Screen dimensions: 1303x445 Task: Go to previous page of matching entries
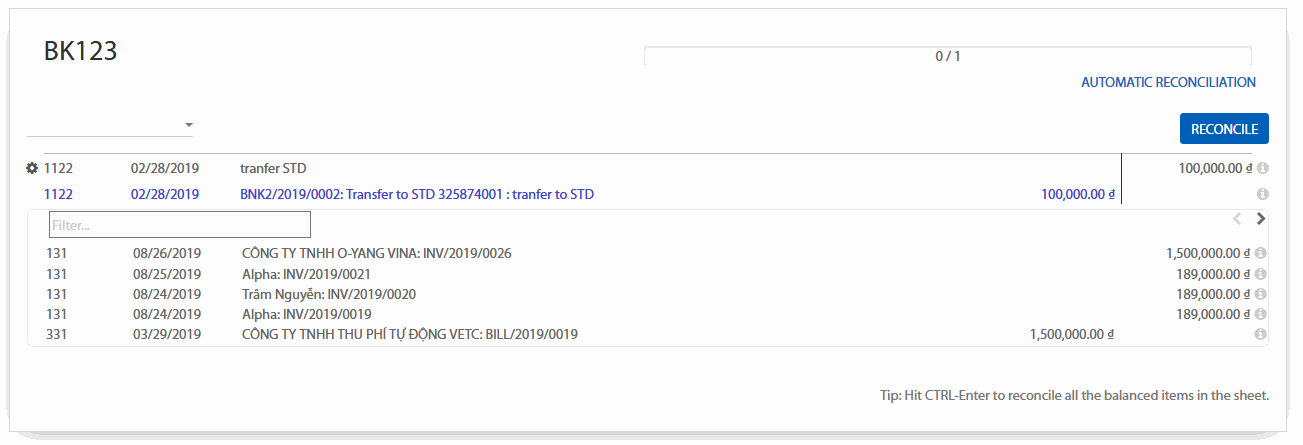click(1237, 218)
